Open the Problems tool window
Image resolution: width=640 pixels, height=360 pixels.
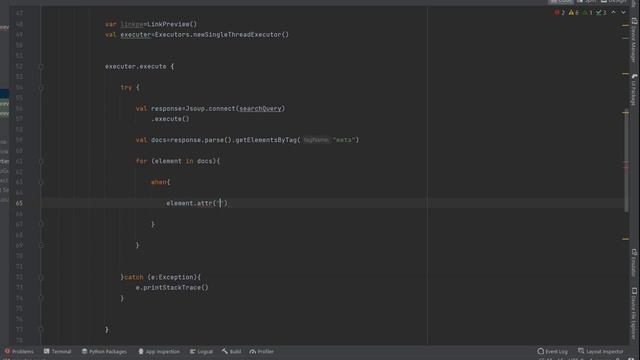pyautogui.click(x=19, y=351)
